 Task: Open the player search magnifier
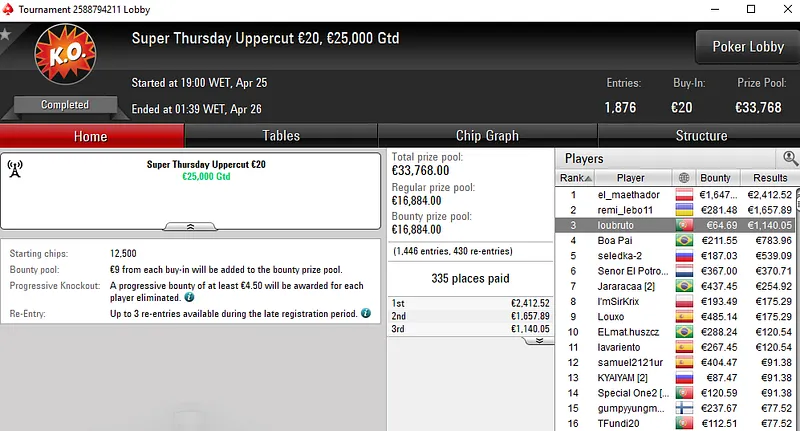pyautogui.click(x=790, y=158)
